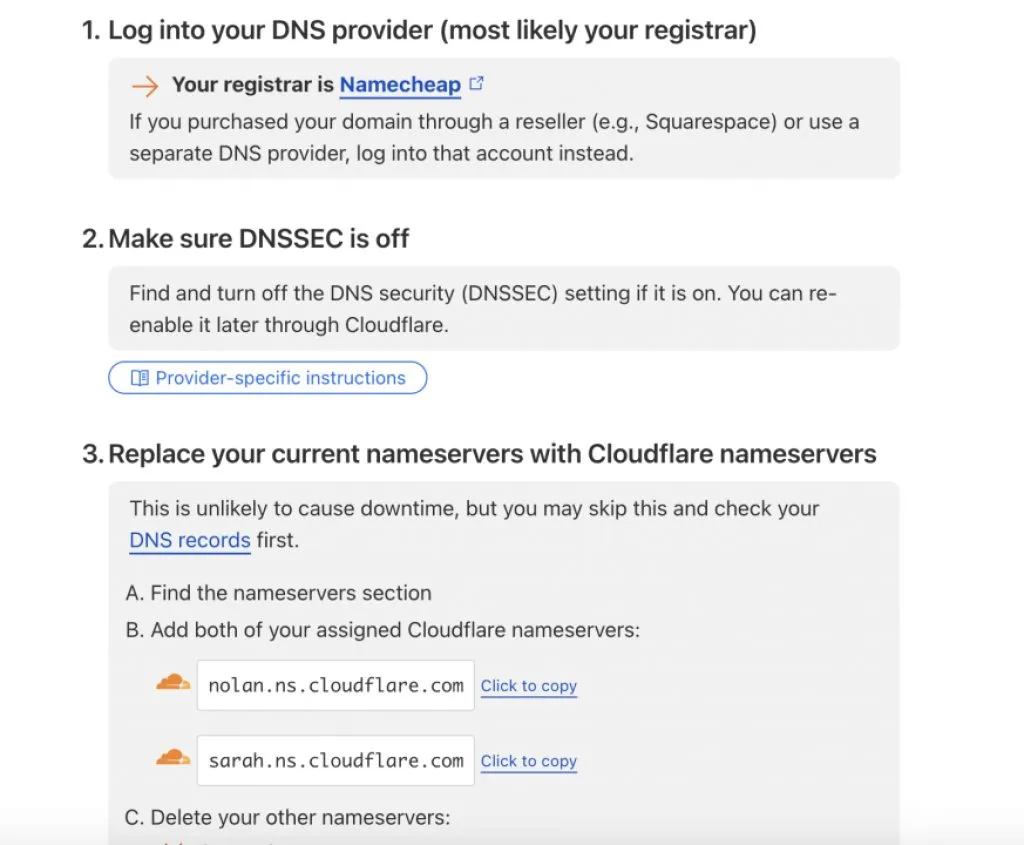The height and width of the screenshot is (845, 1024).
Task: Select the nolan.ns.cloudflare.com nameserver field
Action: pyautogui.click(x=335, y=685)
